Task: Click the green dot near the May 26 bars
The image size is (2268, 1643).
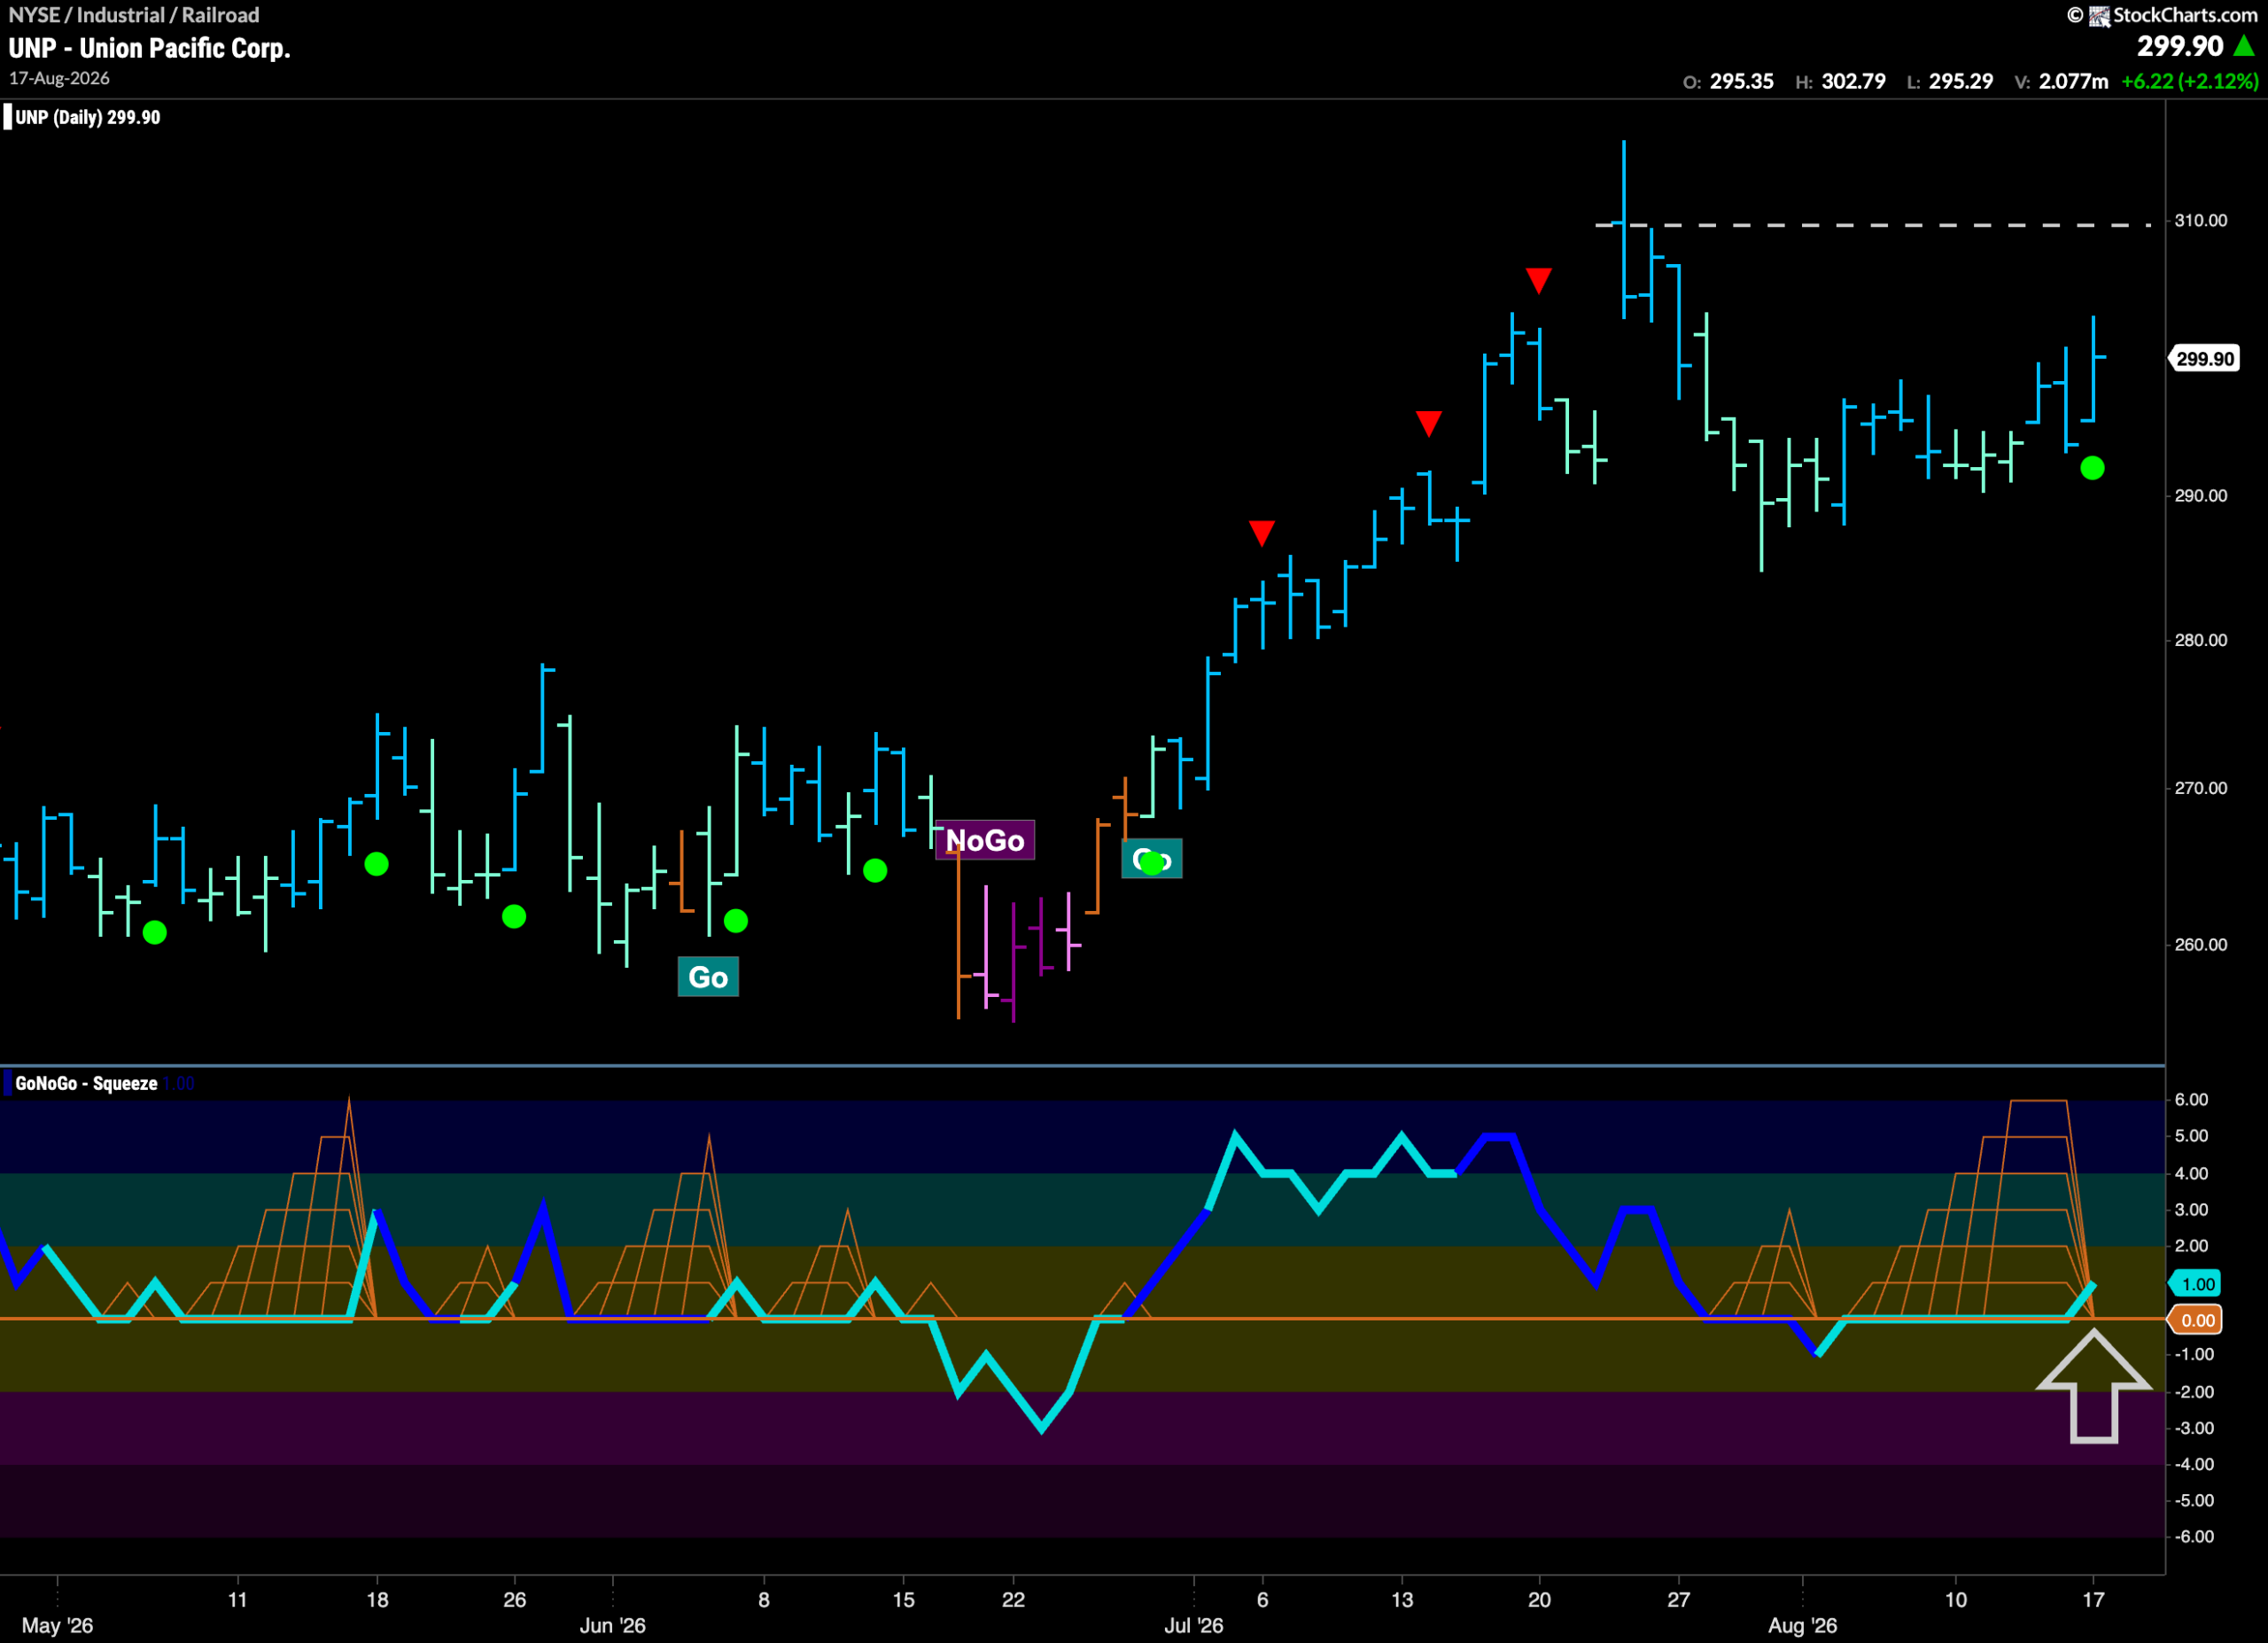Action: point(514,916)
